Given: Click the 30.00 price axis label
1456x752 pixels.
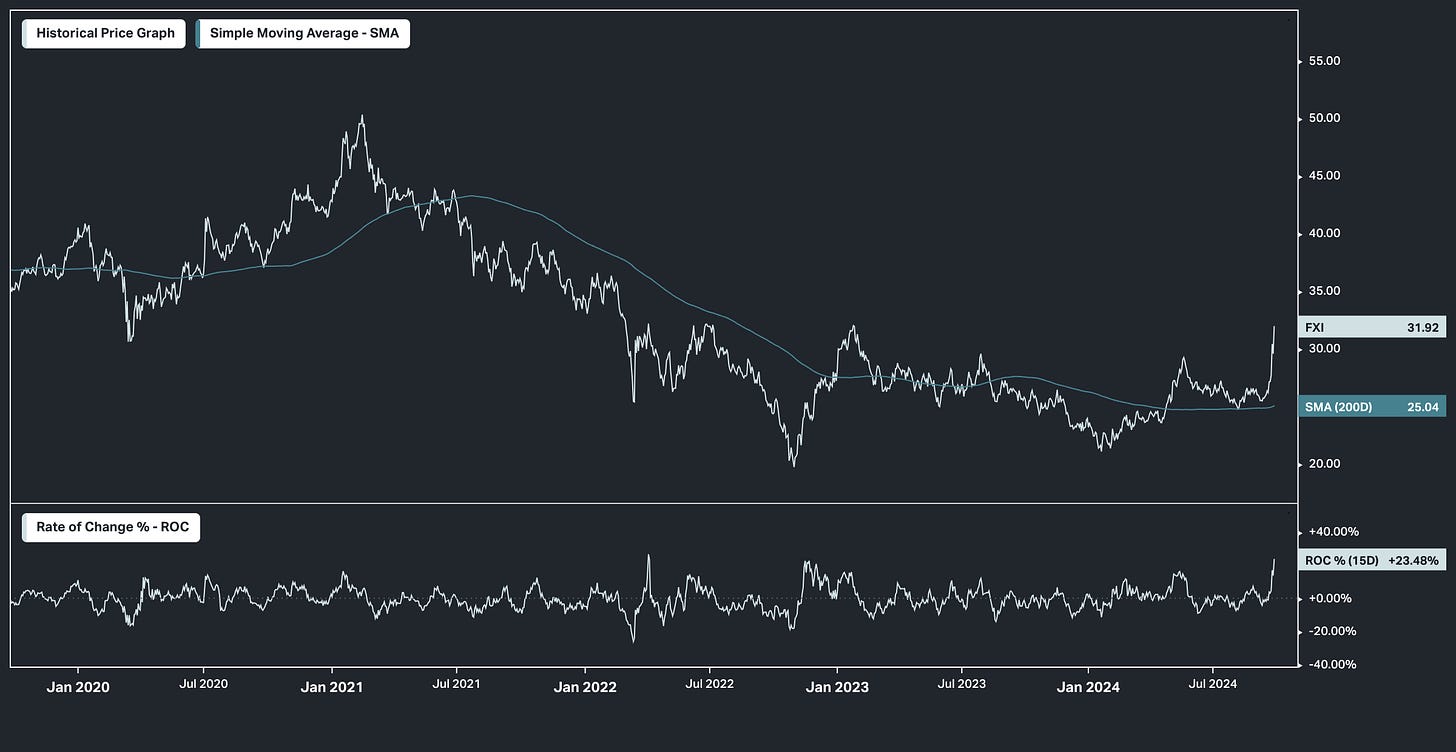Looking at the screenshot, I should [1325, 348].
